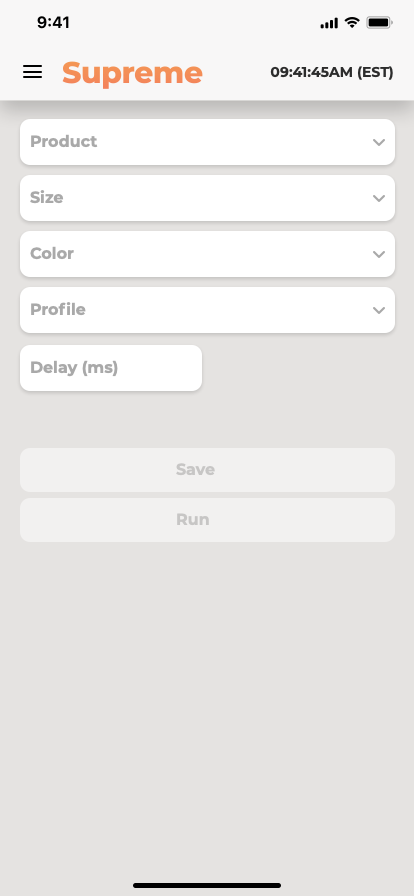Click the Product dropdown chevron arrow
The height and width of the screenshot is (896, 414).
(x=379, y=142)
